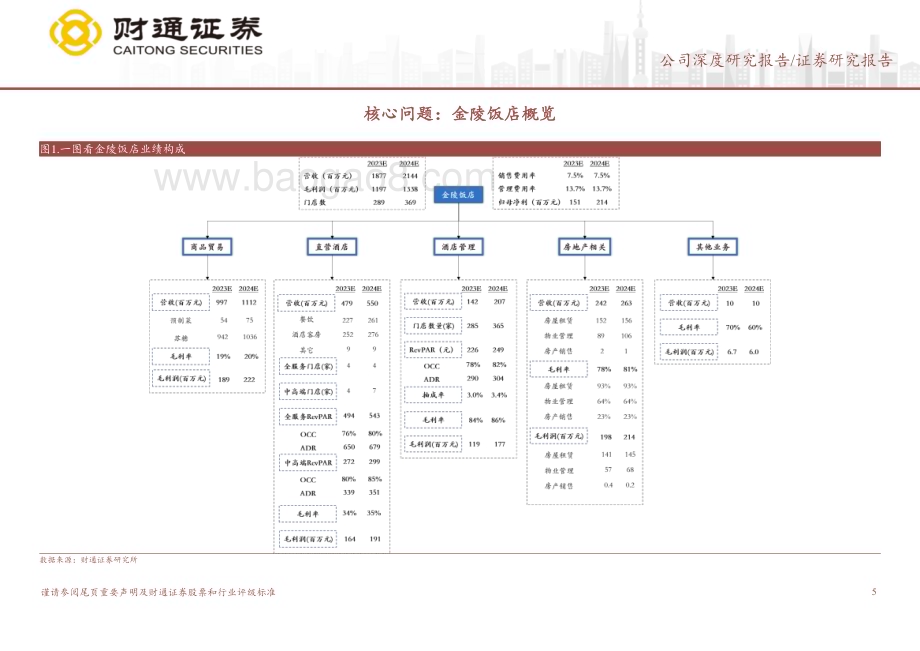Image resolution: width=920 pixels, height=651 pixels.
Task: Click the 2023E revenue value 1877
Action: 379,175
